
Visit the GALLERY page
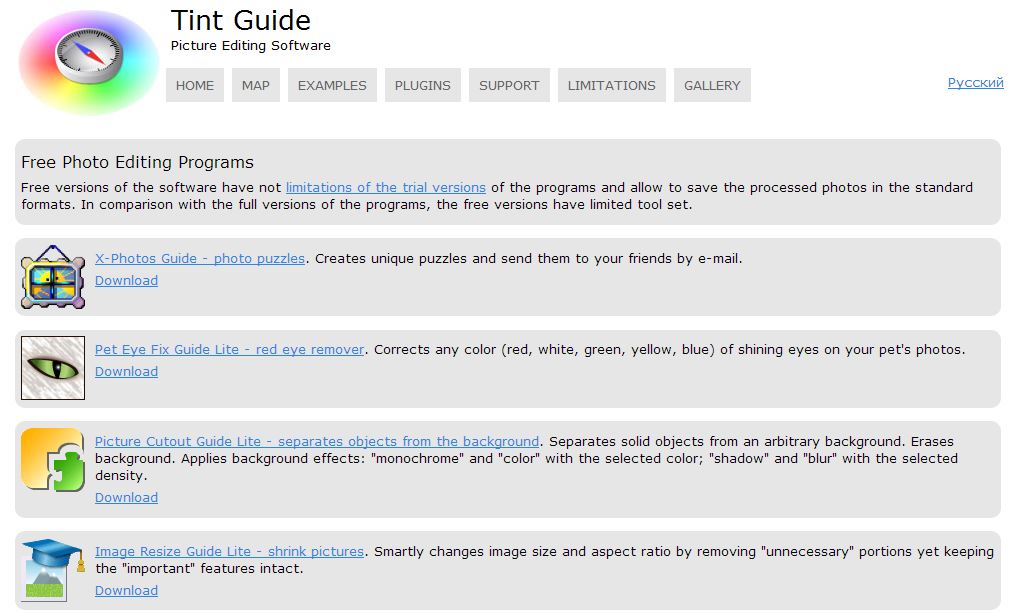712,85
